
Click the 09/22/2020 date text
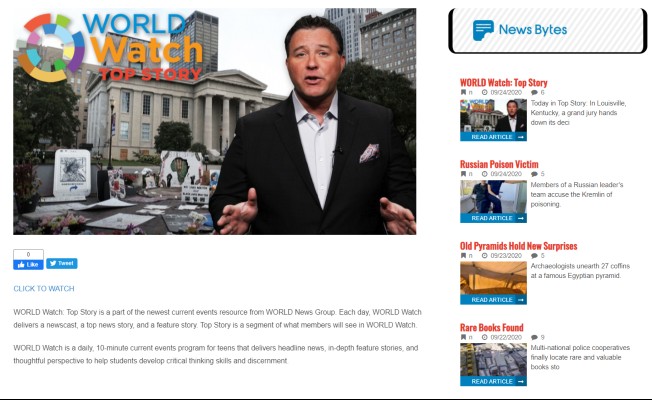(x=506, y=337)
